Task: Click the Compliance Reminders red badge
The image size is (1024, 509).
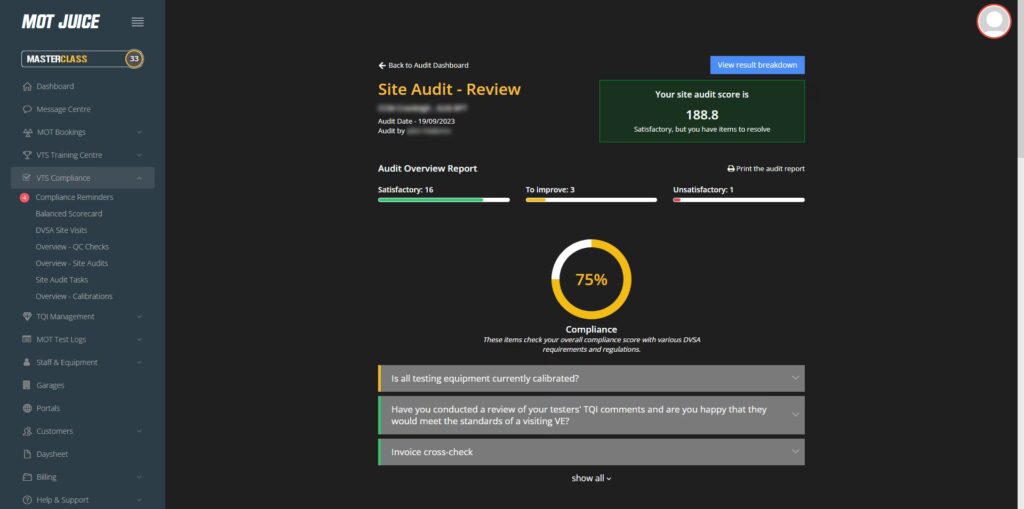Action: click(x=25, y=197)
